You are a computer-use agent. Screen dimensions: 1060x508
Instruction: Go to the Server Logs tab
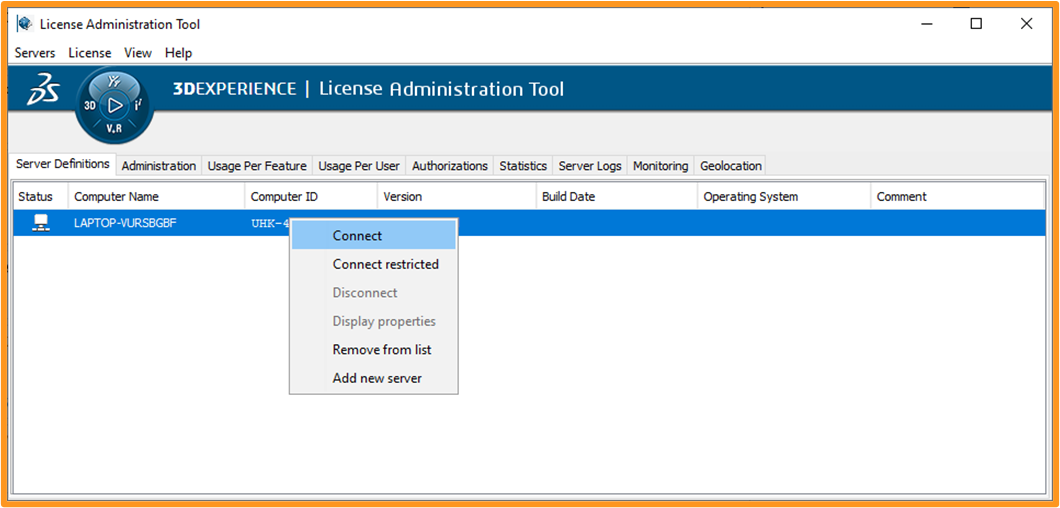(589, 166)
